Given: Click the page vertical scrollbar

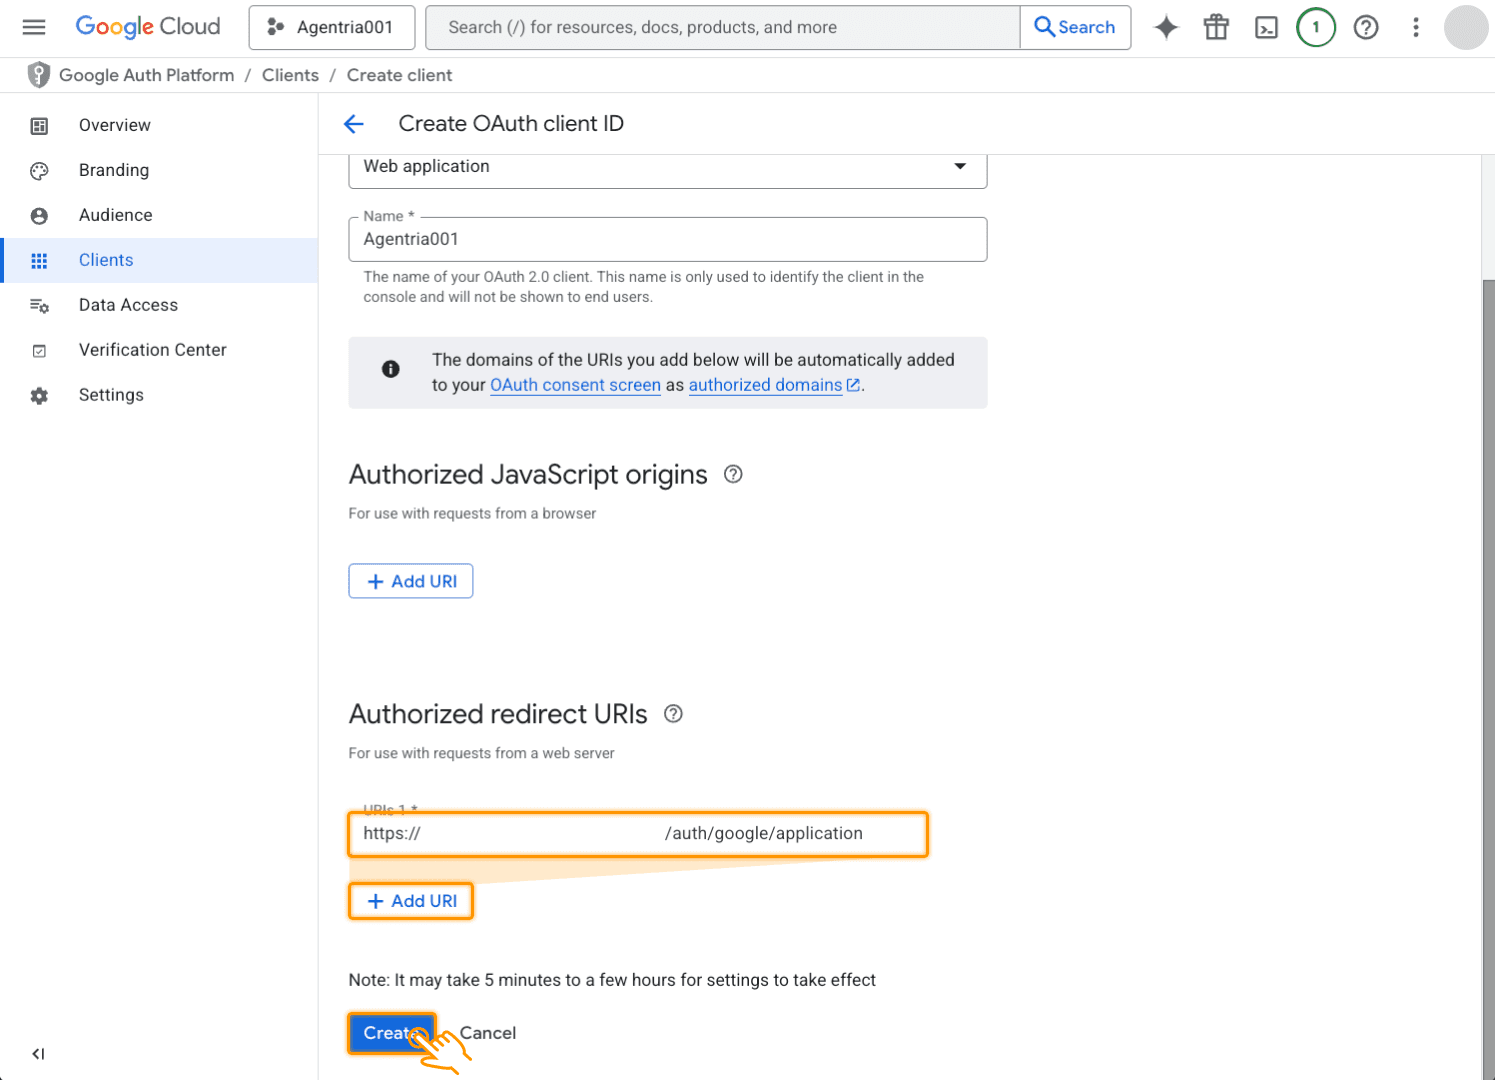Looking at the screenshot, I should tap(1488, 680).
